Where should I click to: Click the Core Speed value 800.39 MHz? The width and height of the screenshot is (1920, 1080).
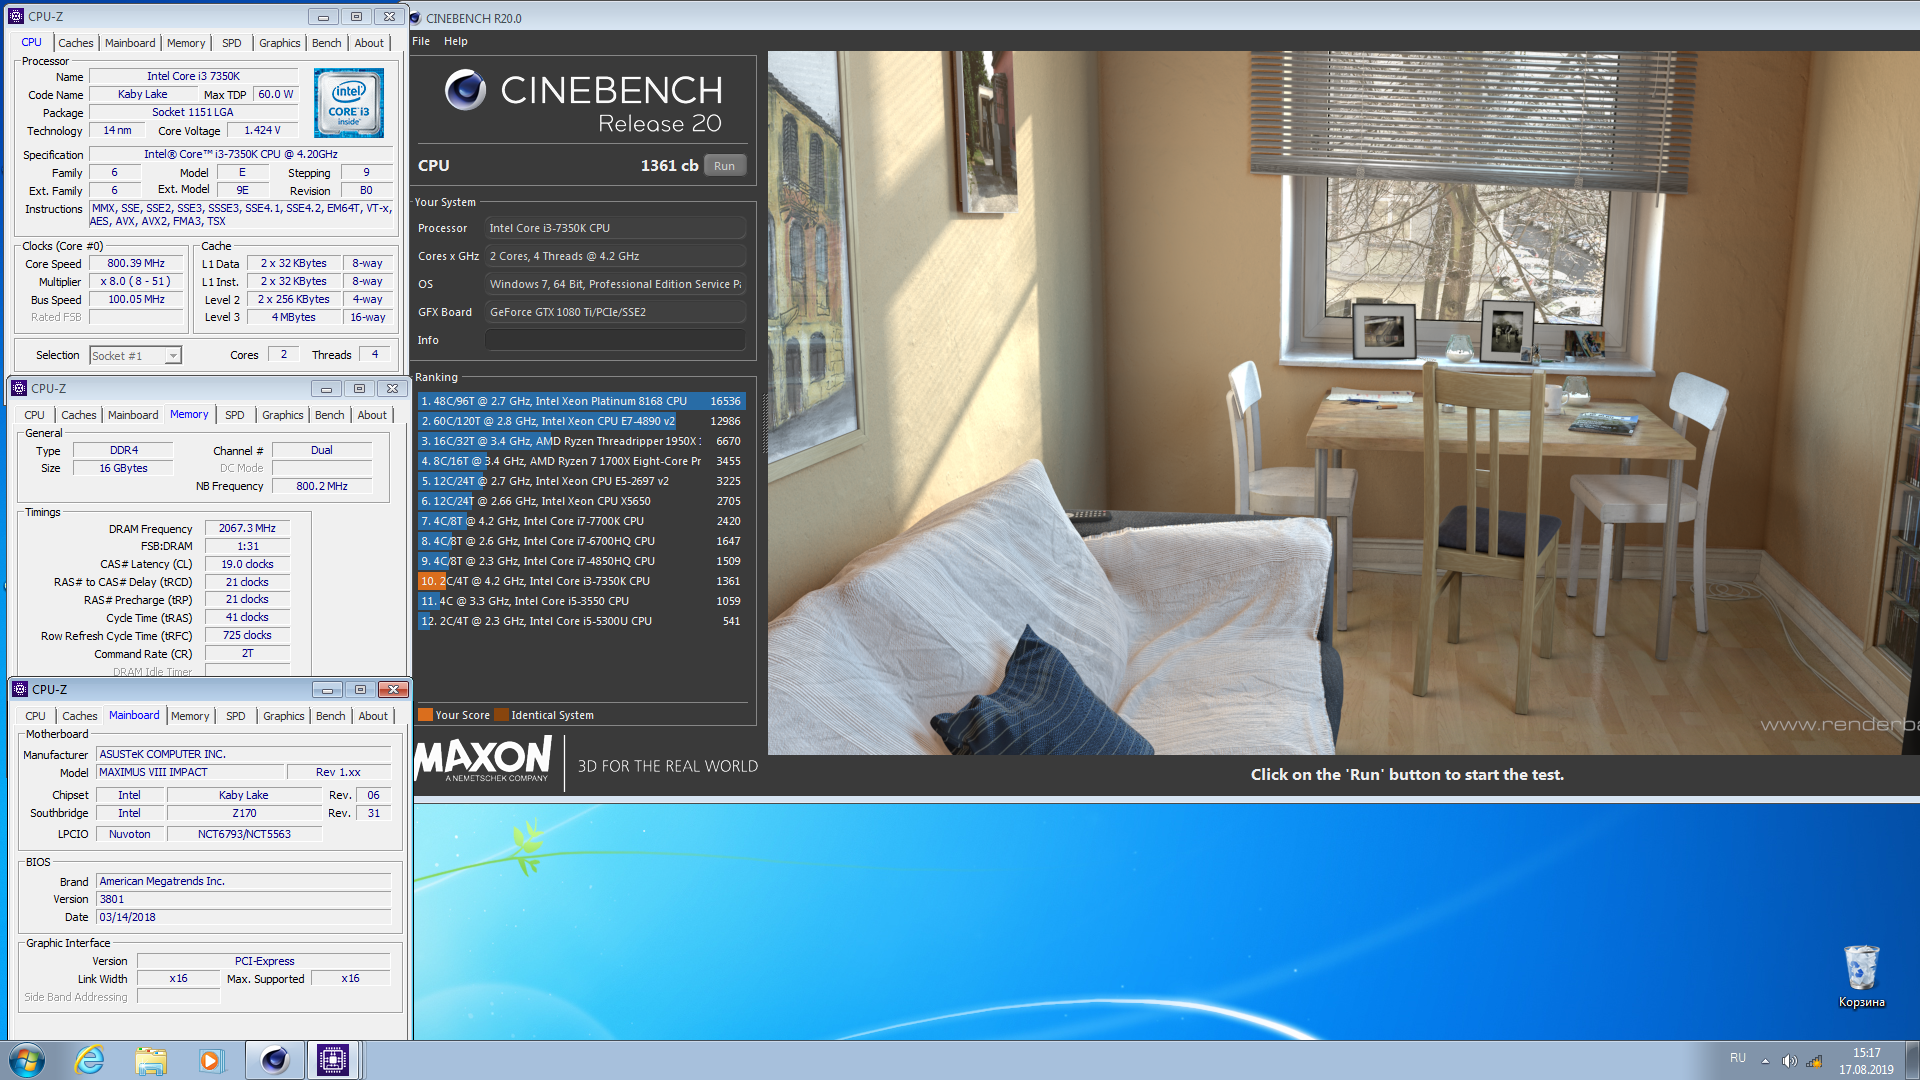point(137,264)
